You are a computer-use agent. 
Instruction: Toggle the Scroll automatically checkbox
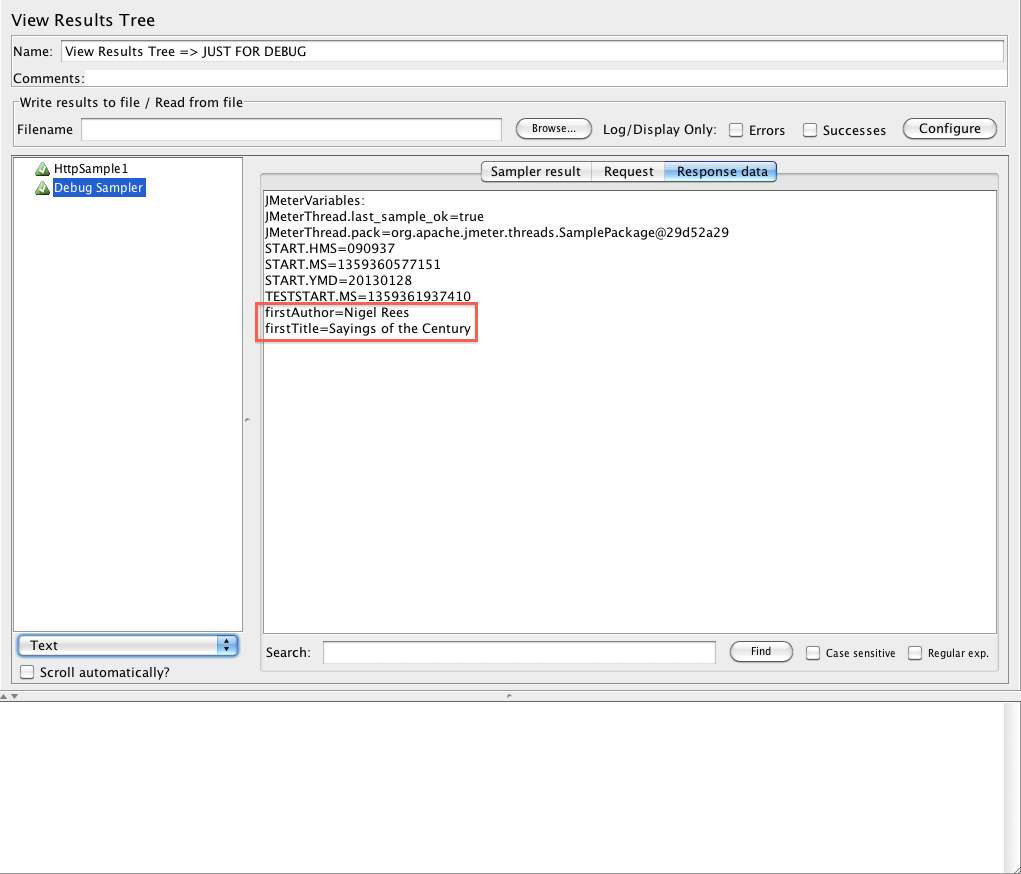click(26, 672)
